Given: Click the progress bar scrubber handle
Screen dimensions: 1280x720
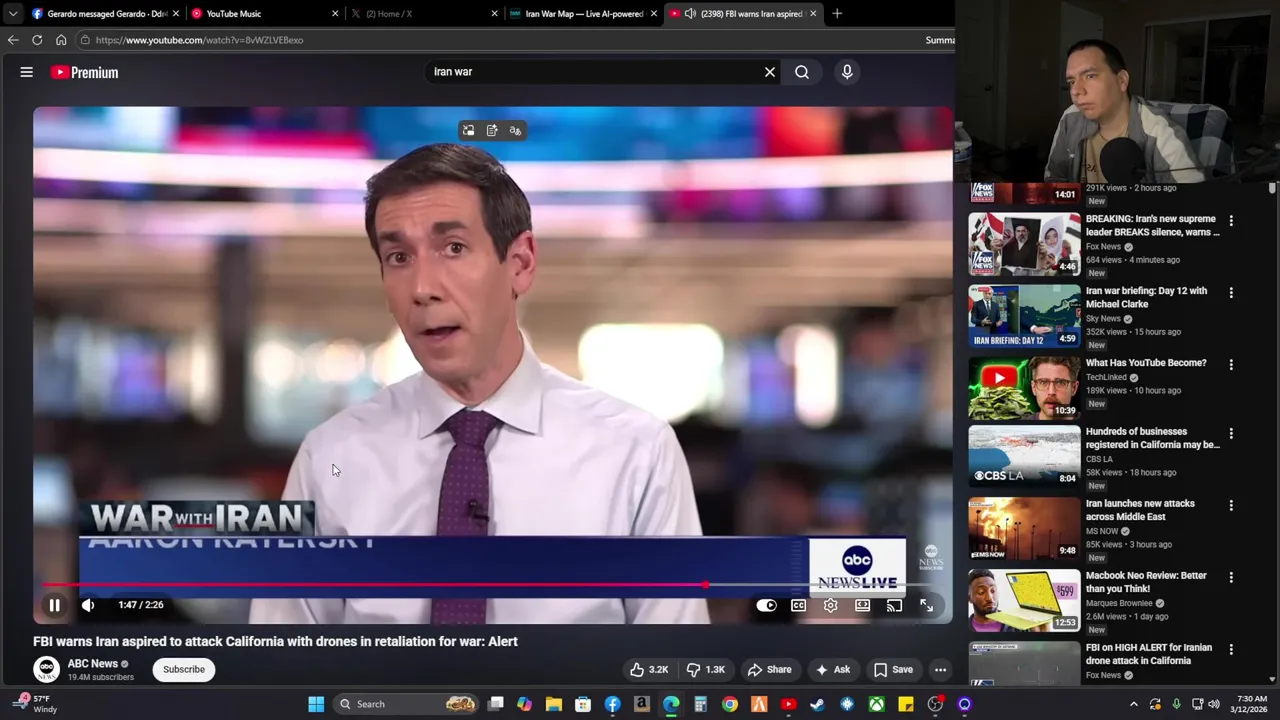Looking at the screenshot, I should (x=706, y=584).
